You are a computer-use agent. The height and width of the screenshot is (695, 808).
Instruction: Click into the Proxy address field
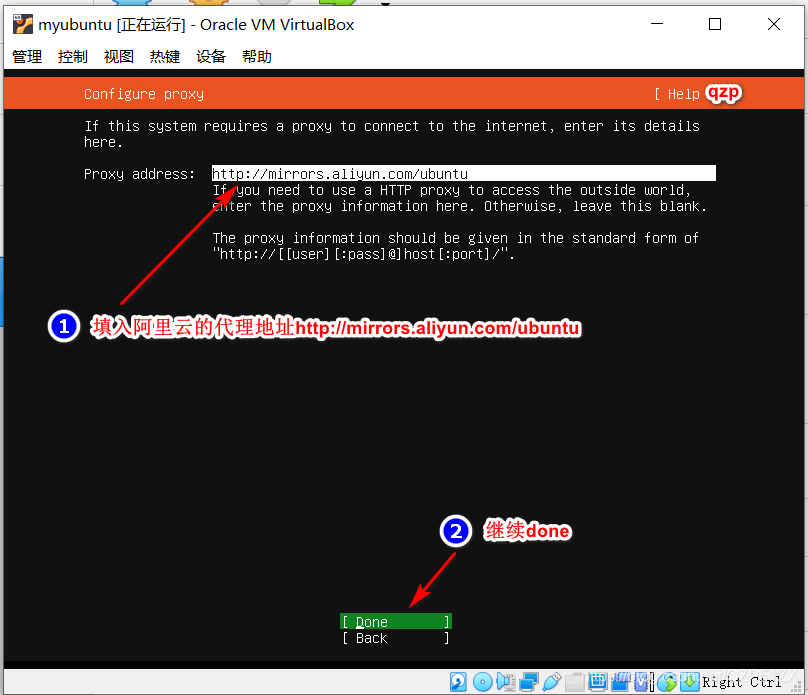coord(464,173)
